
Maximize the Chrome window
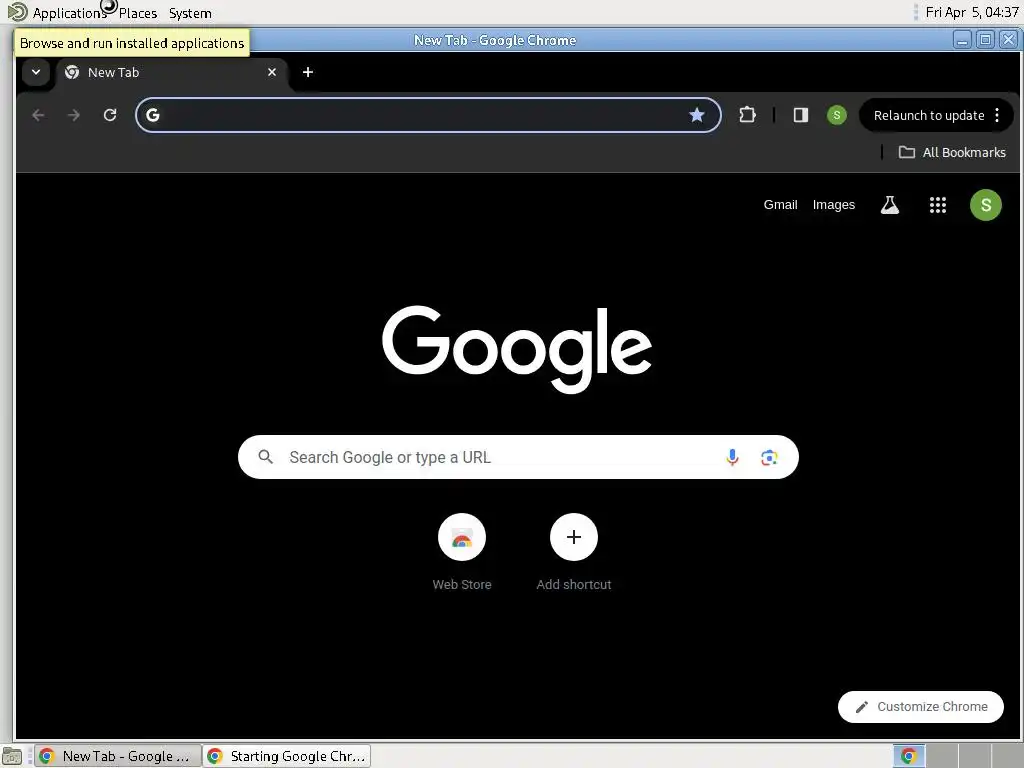(x=985, y=40)
